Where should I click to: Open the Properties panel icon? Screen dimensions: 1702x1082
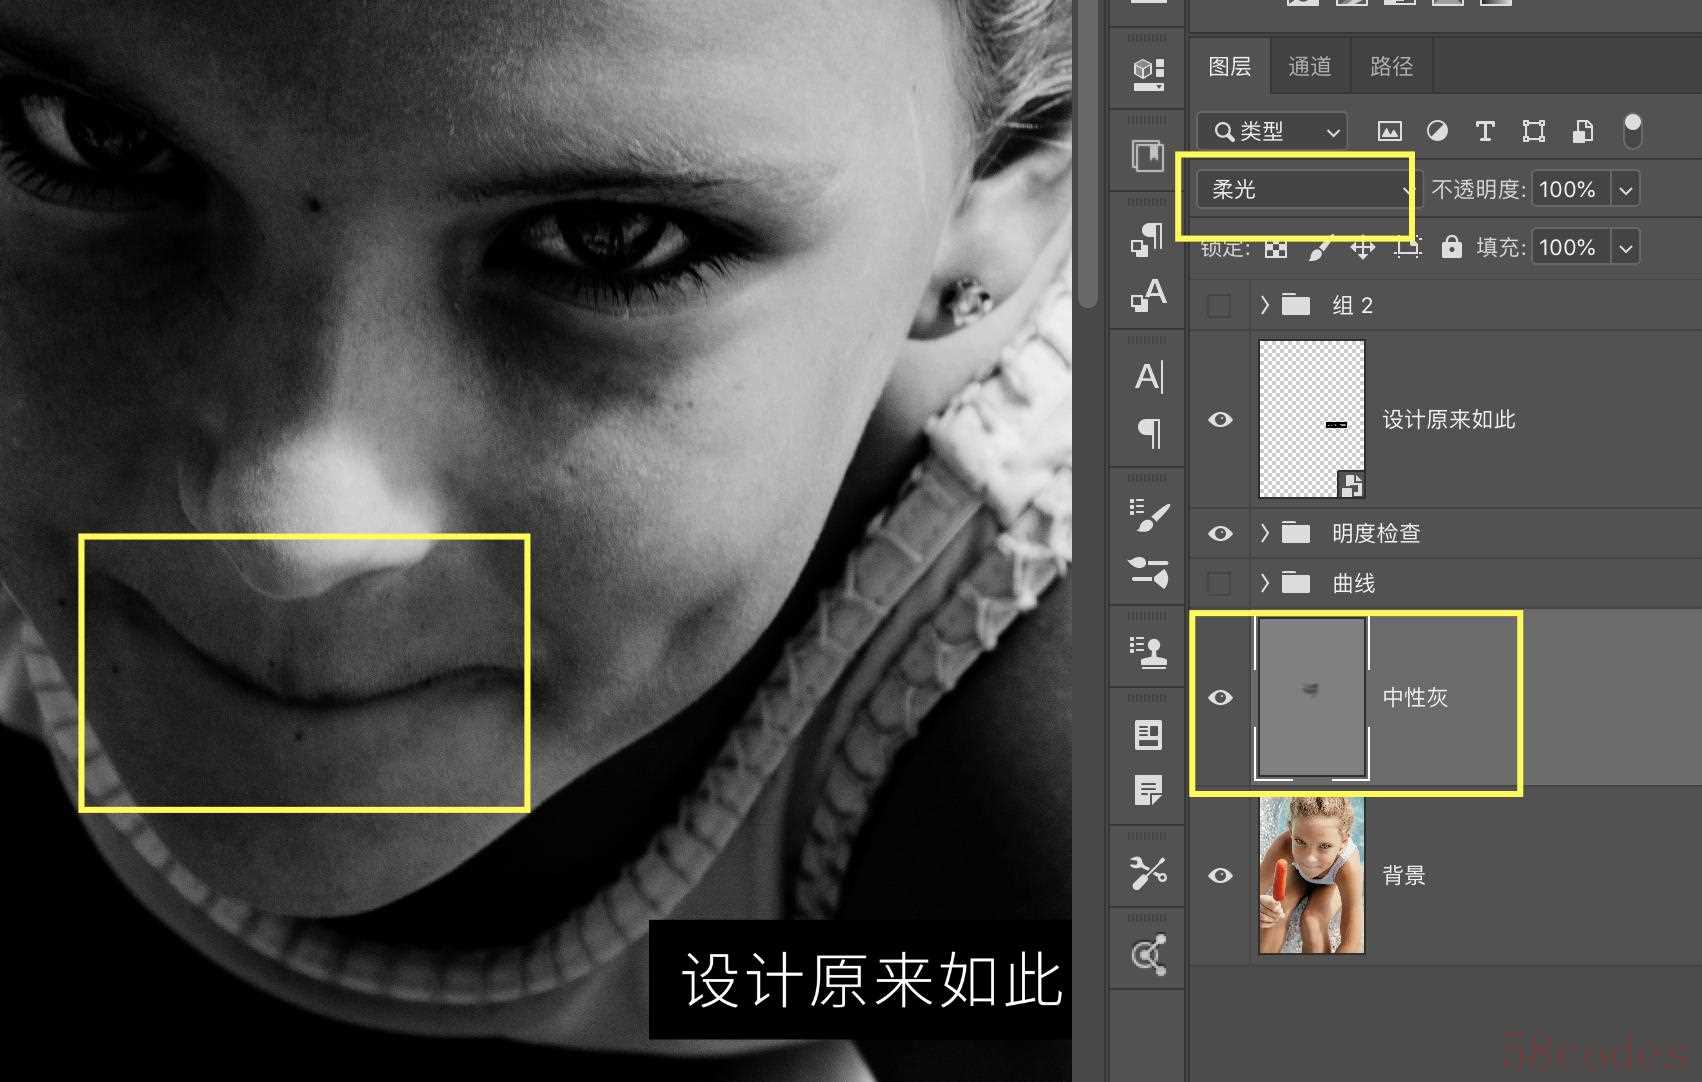[x=1148, y=735]
